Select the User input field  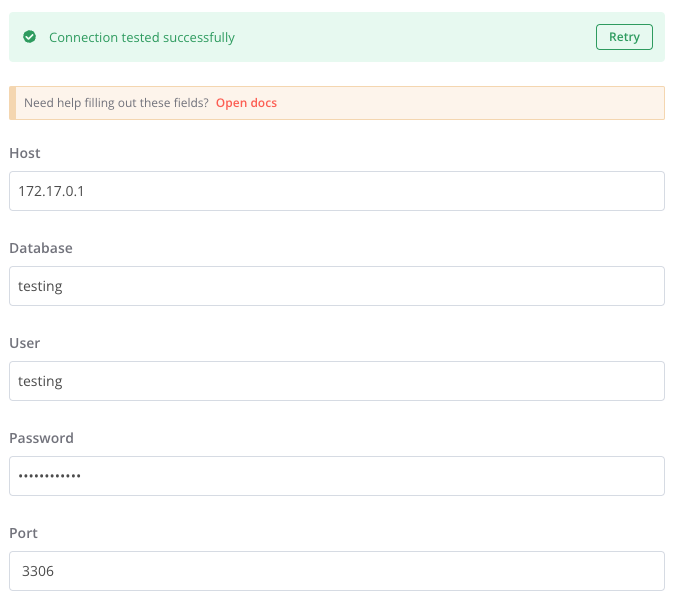[x=336, y=381]
